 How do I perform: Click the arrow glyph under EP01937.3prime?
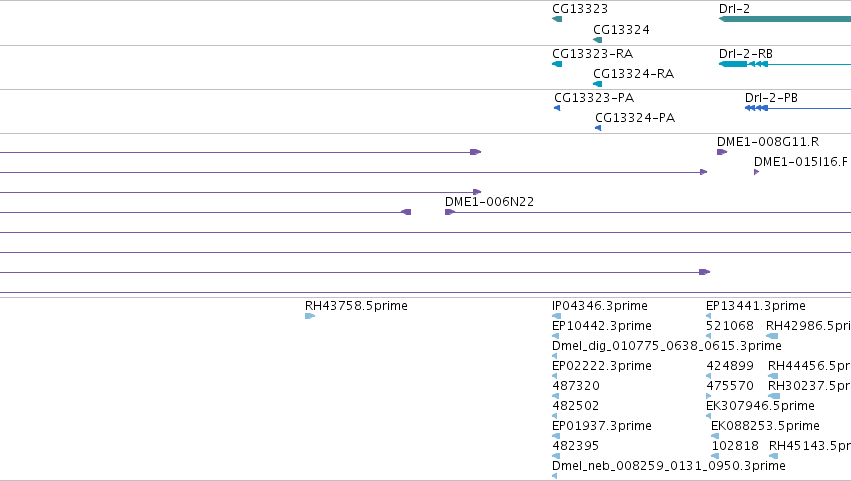point(556,436)
